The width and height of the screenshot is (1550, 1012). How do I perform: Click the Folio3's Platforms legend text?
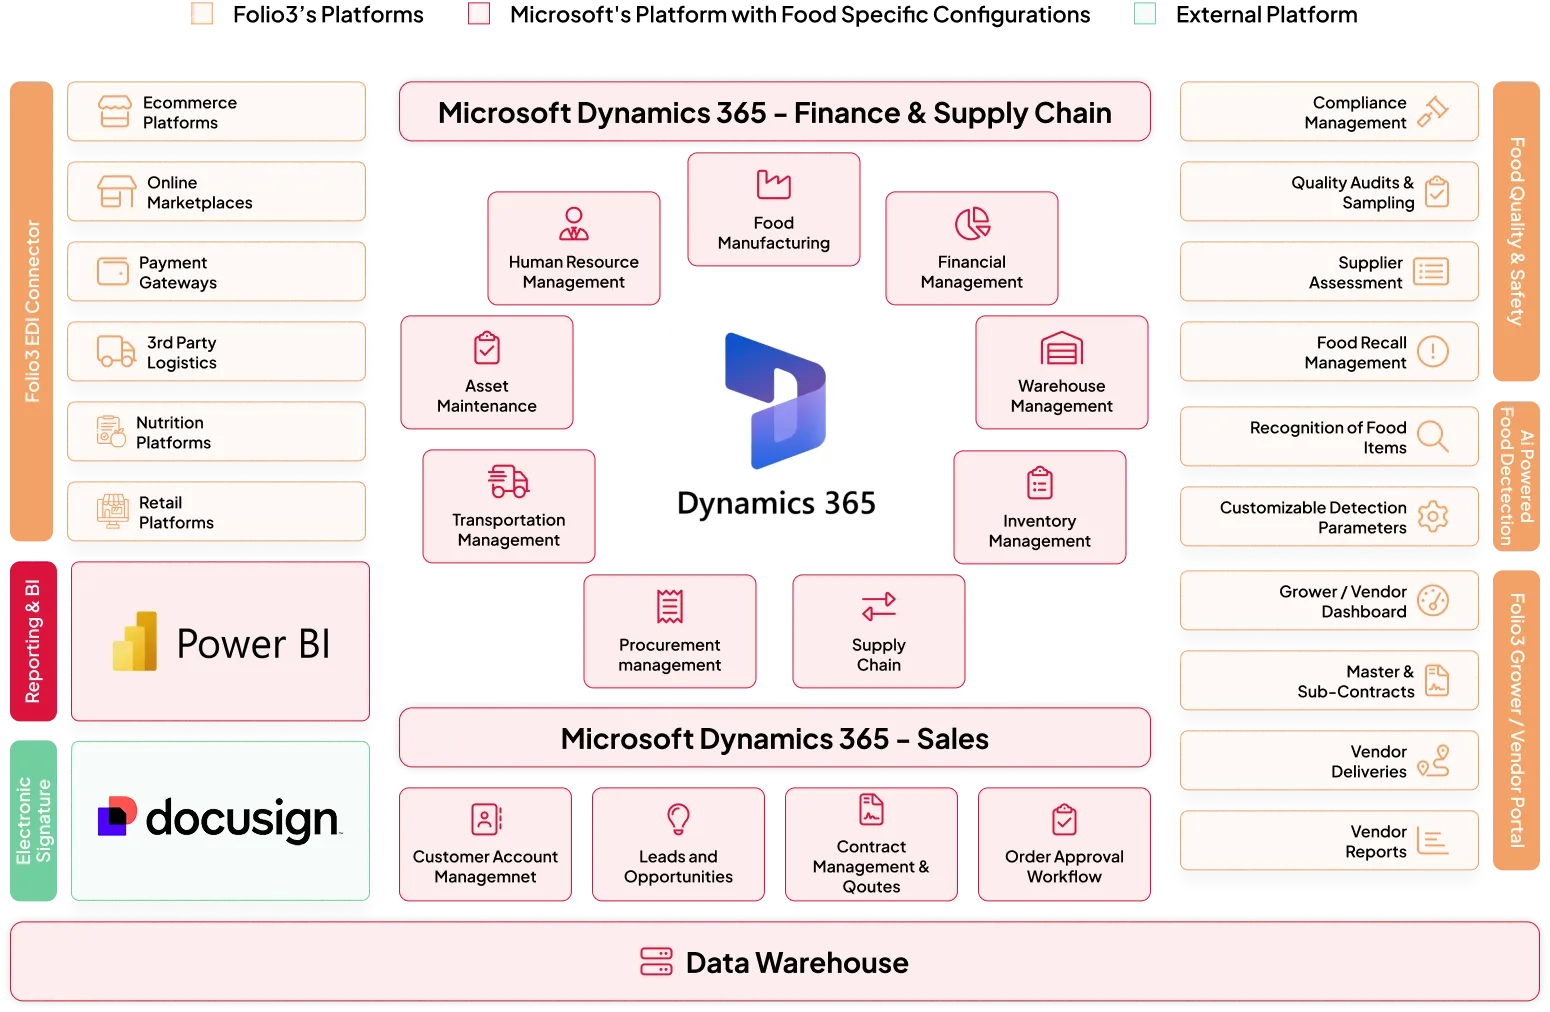pos(328,15)
